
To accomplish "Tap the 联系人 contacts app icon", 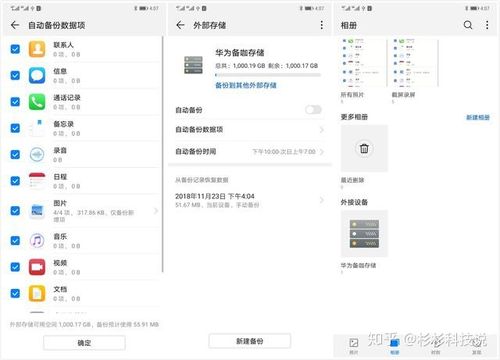I will click(37, 49).
